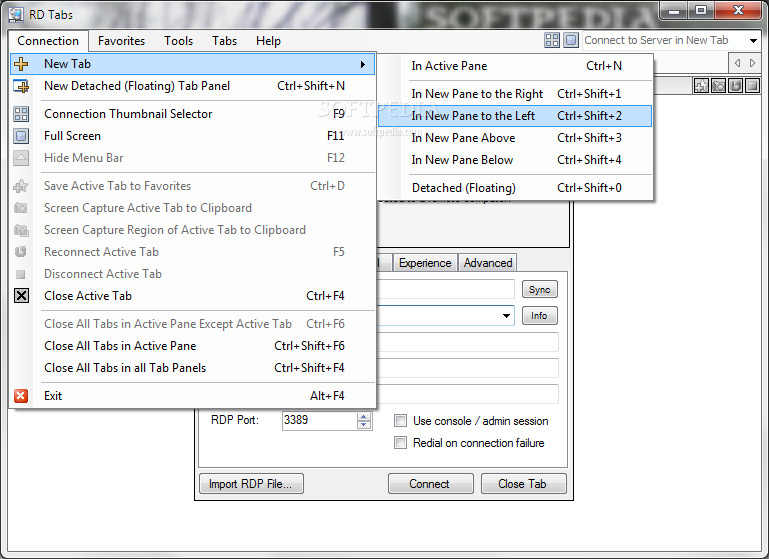
Task: Click the Full Screen menu entry icon
Action: tap(21, 136)
